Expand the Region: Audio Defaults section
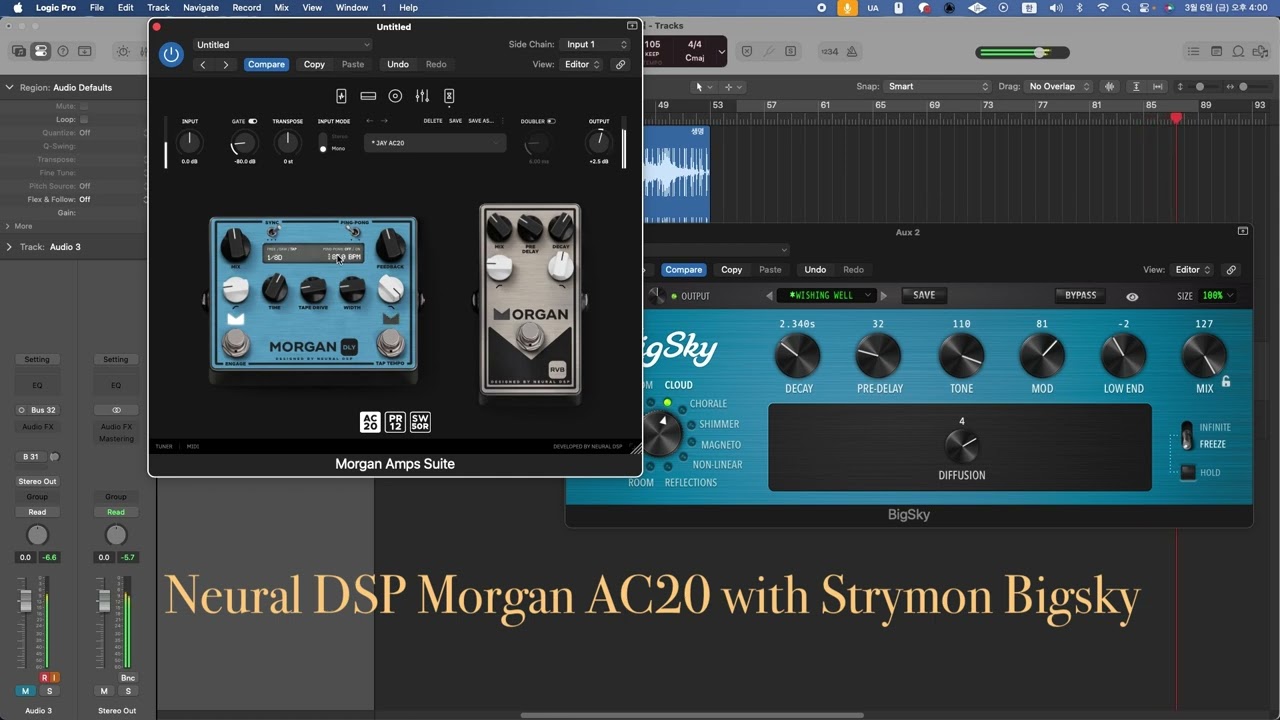The height and width of the screenshot is (720, 1280). 10,87
